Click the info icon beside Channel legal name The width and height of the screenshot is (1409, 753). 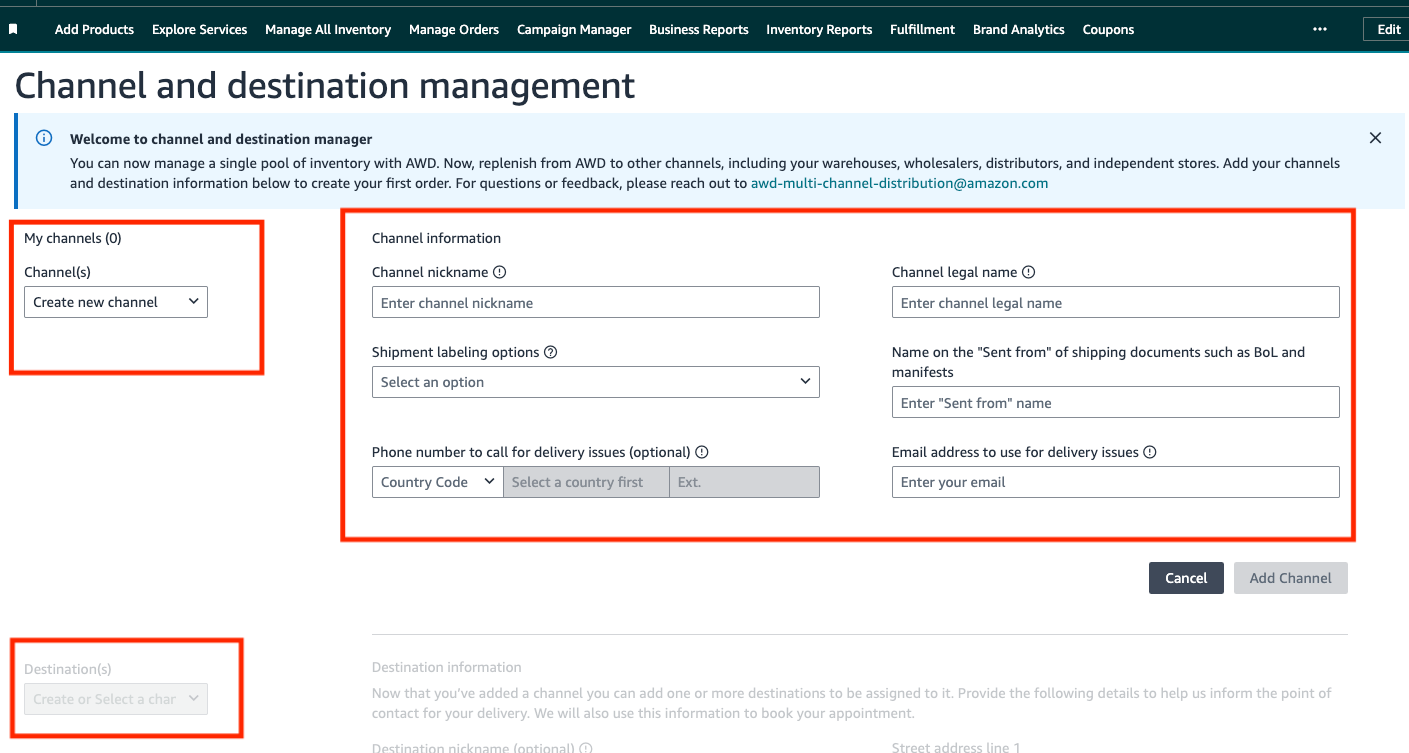click(x=1029, y=272)
